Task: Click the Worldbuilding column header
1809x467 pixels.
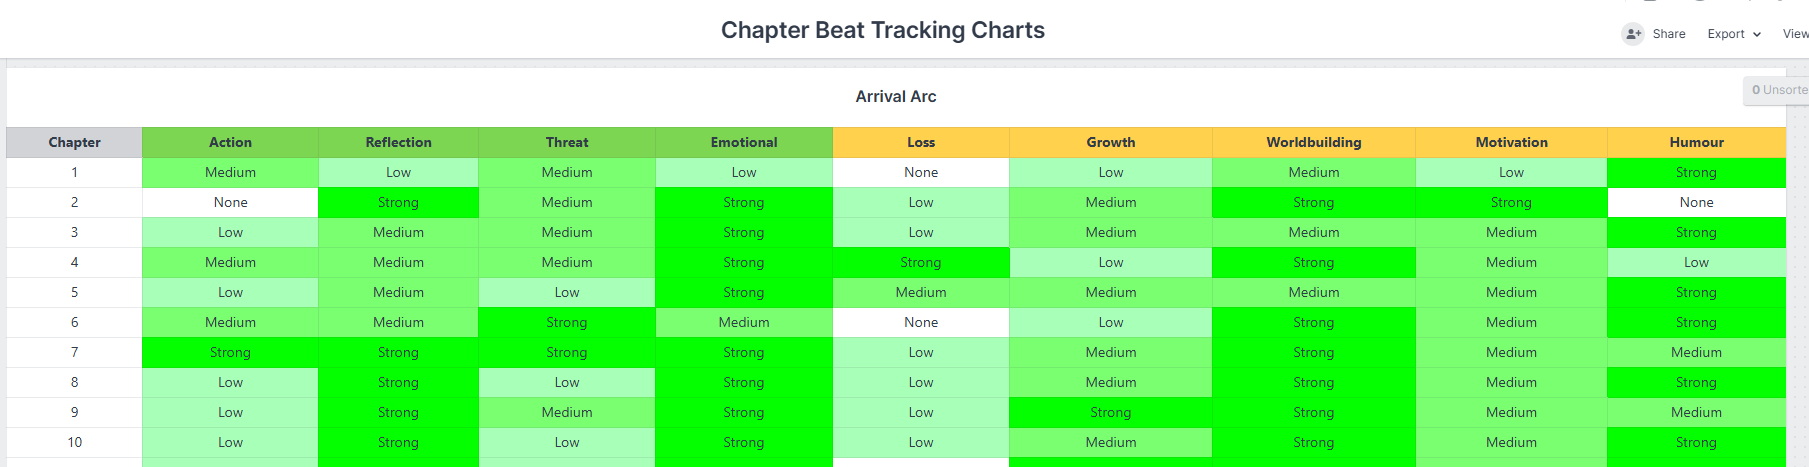Action: coord(1313,142)
